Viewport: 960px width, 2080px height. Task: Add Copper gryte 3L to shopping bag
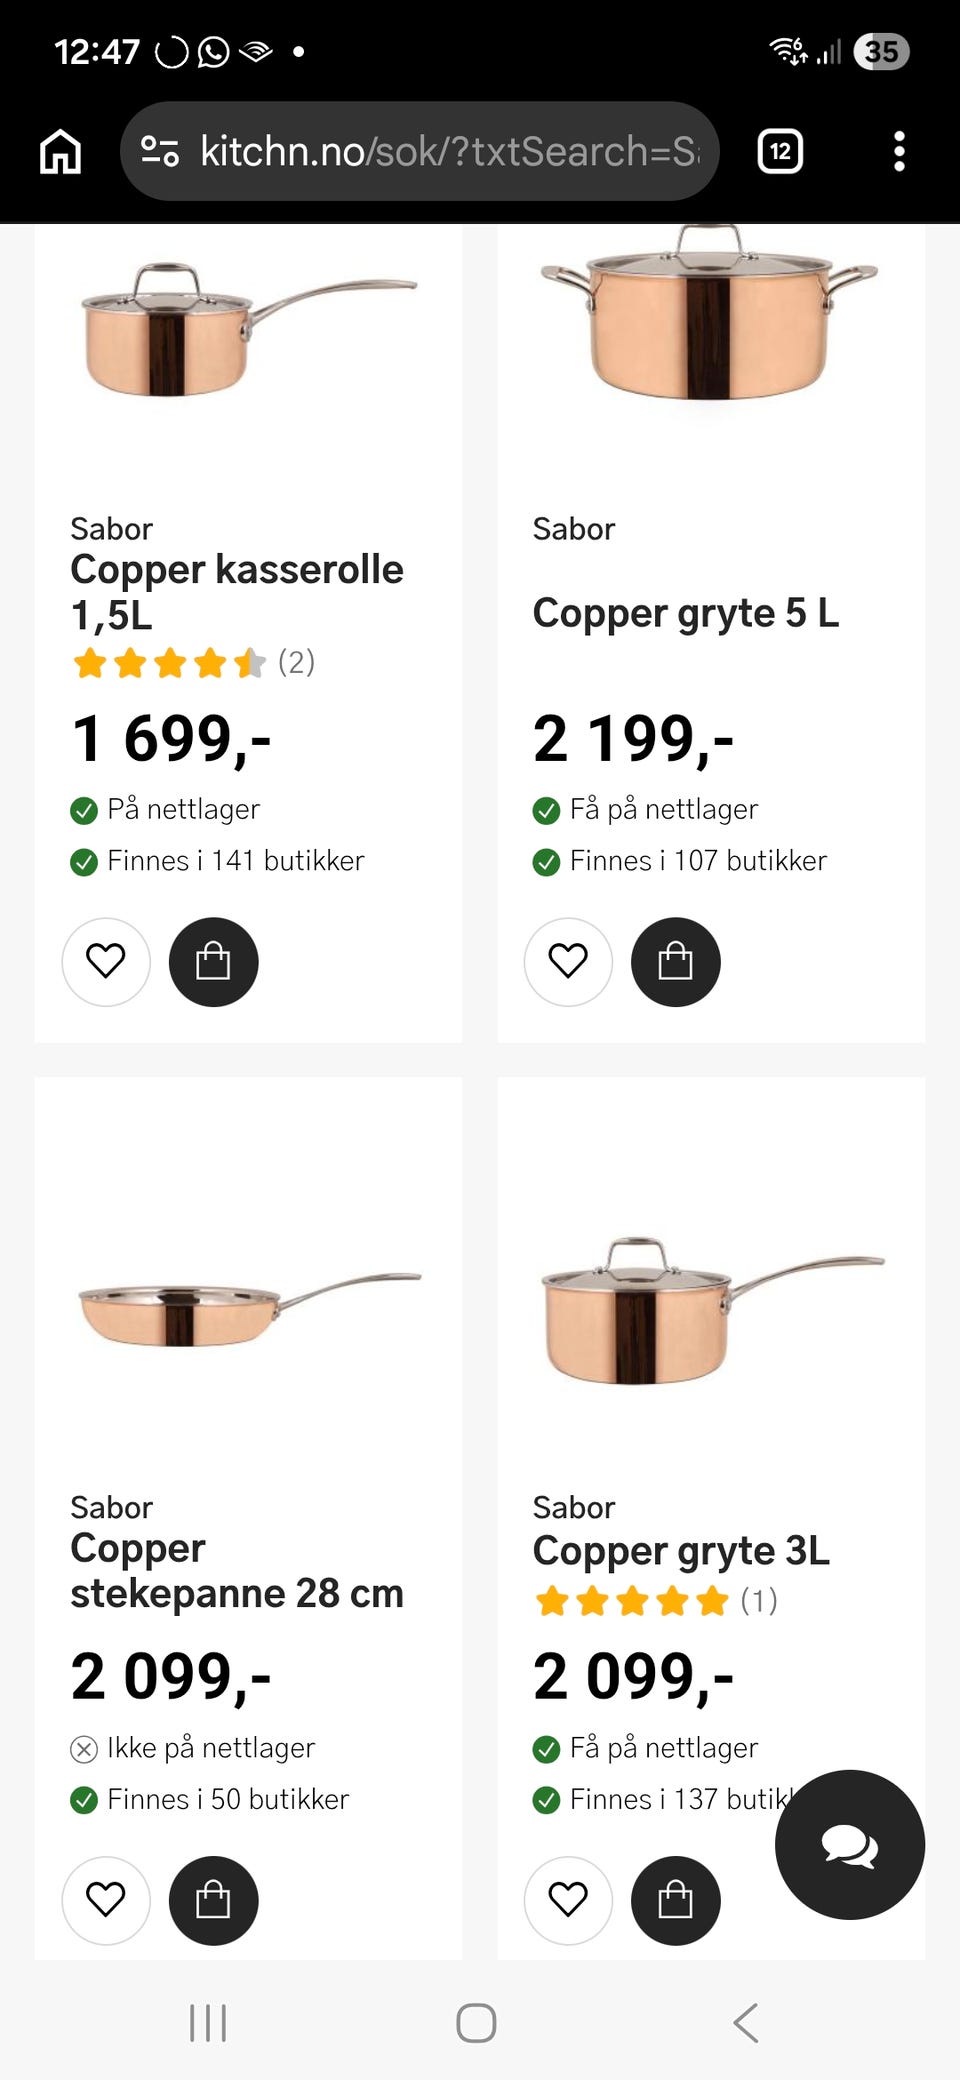[x=675, y=1901]
